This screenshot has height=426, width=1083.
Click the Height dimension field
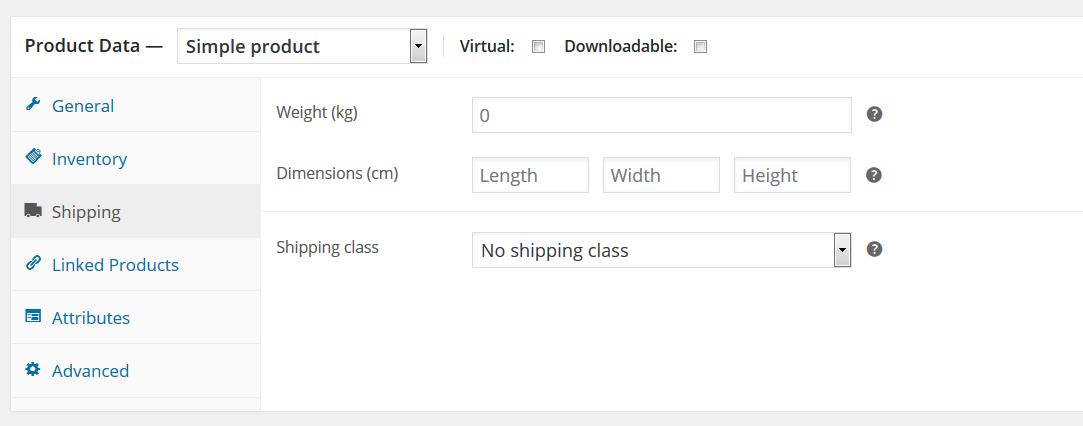coord(792,175)
